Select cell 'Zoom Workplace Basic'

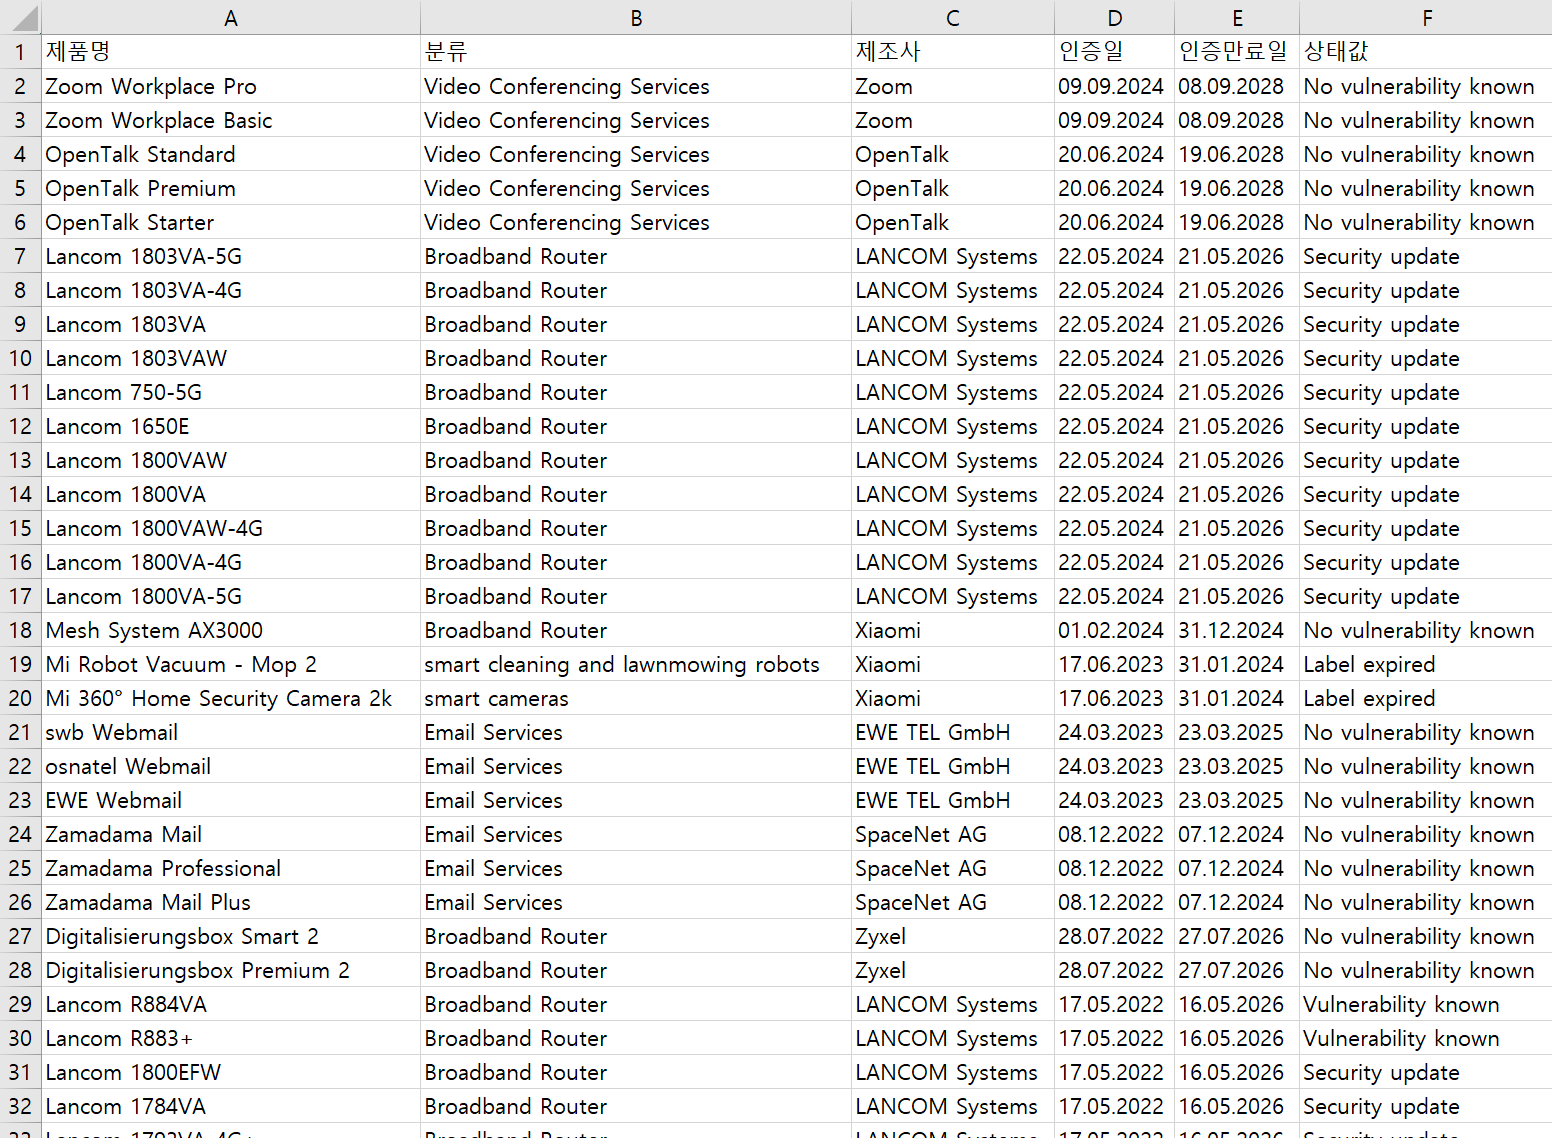click(231, 120)
